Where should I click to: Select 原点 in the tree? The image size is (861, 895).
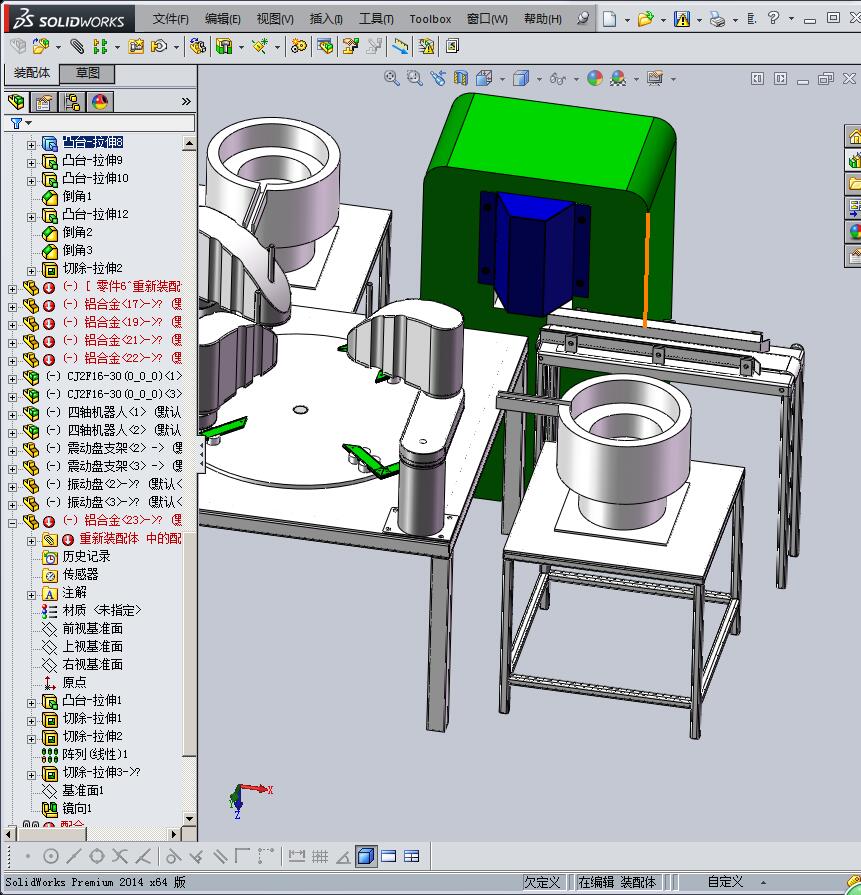[x=74, y=682]
